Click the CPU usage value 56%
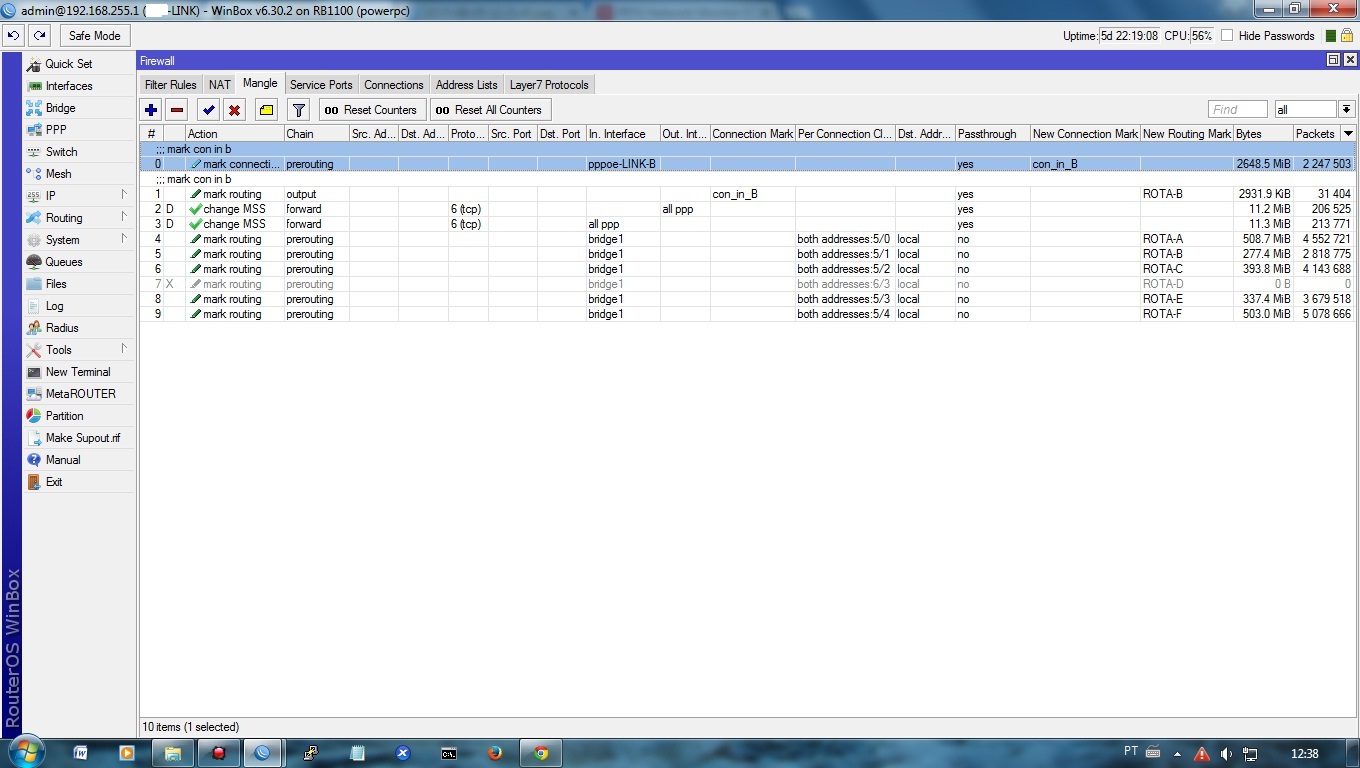This screenshot has height=768, width=1360. tap(1201, 36)
